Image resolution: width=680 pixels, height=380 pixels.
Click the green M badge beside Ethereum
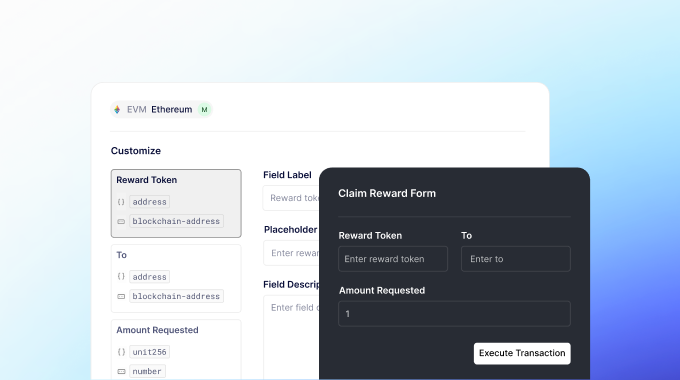click(204, 110)
